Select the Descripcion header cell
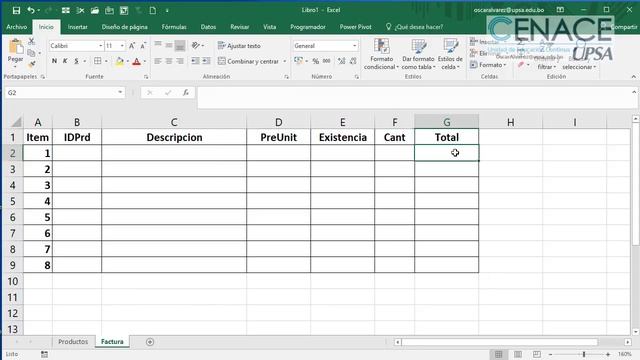640x360 pixels. click(174, 137)
